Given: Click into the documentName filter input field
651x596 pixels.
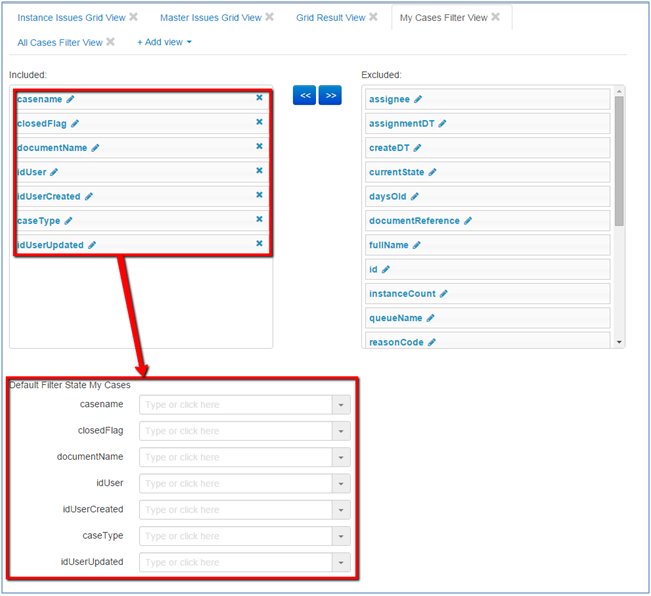Looking at the screenshot, I should 235,457.
